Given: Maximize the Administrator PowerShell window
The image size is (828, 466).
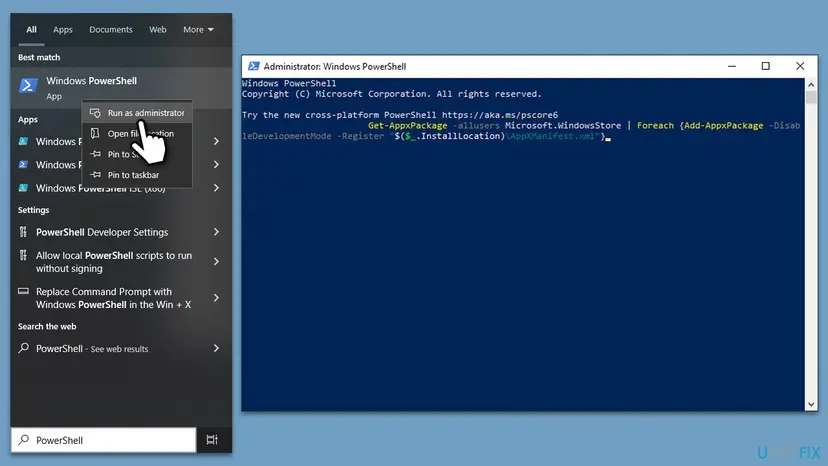Looking at the screenshot, I should [x=765, y=66].
